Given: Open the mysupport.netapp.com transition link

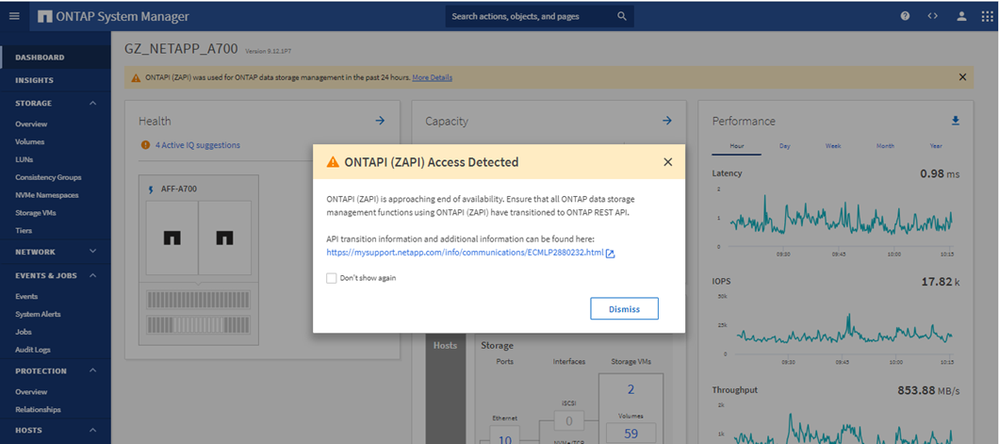Looking at the screenshot, I should [464, 253].
